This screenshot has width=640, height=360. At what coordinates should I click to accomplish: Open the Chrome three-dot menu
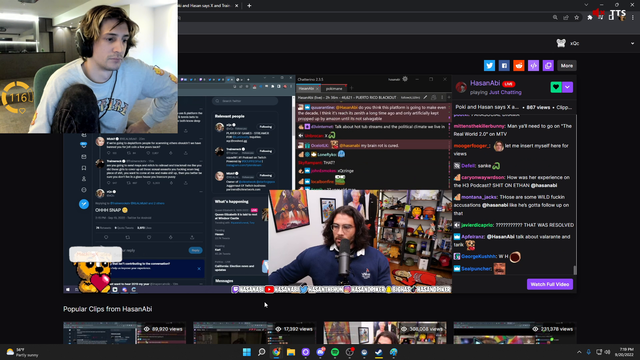(633, 18)
